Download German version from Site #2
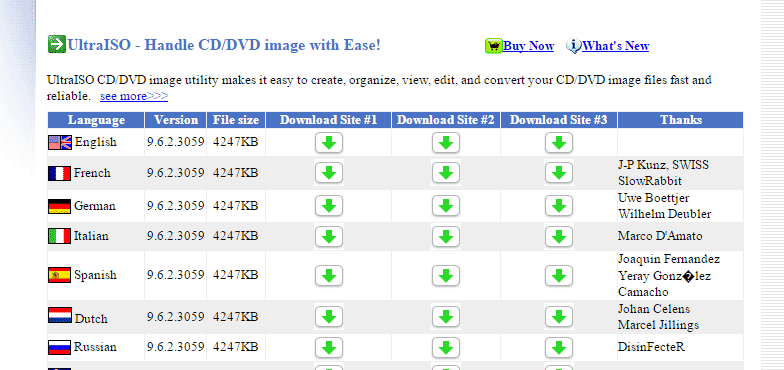 [x=446, y=206]
